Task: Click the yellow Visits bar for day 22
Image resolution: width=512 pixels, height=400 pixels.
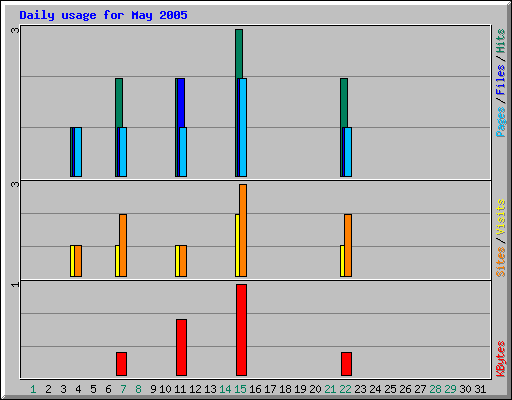Action: click(x=342, y=261)
